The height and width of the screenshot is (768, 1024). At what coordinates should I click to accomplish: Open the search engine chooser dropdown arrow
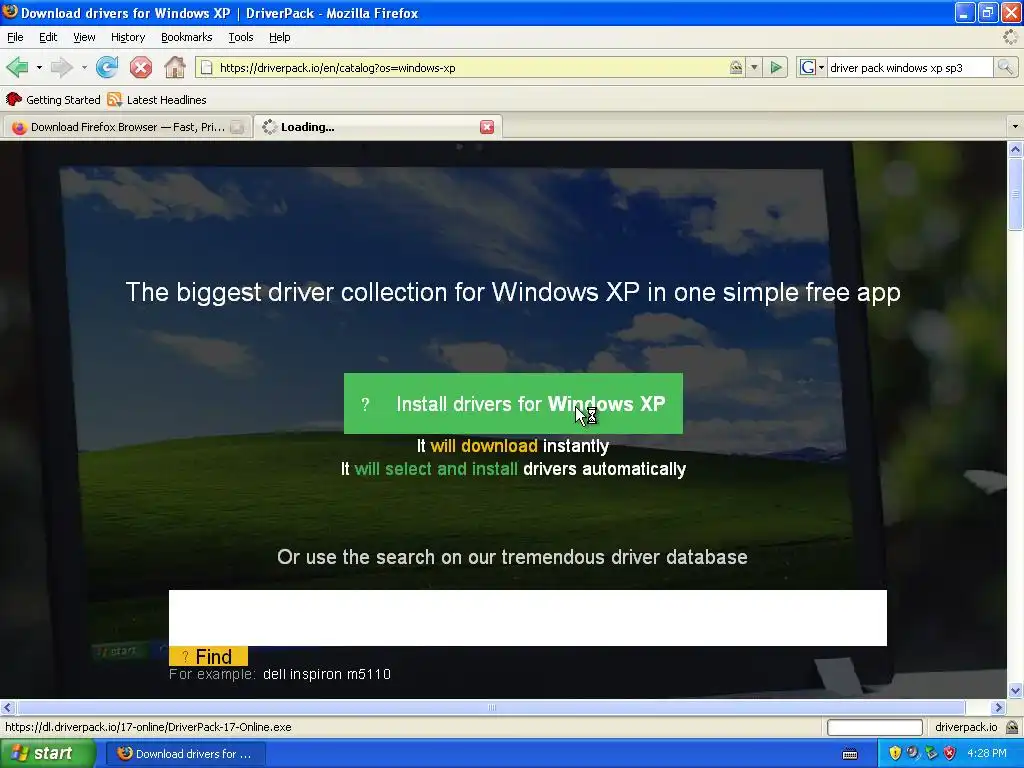821,67
